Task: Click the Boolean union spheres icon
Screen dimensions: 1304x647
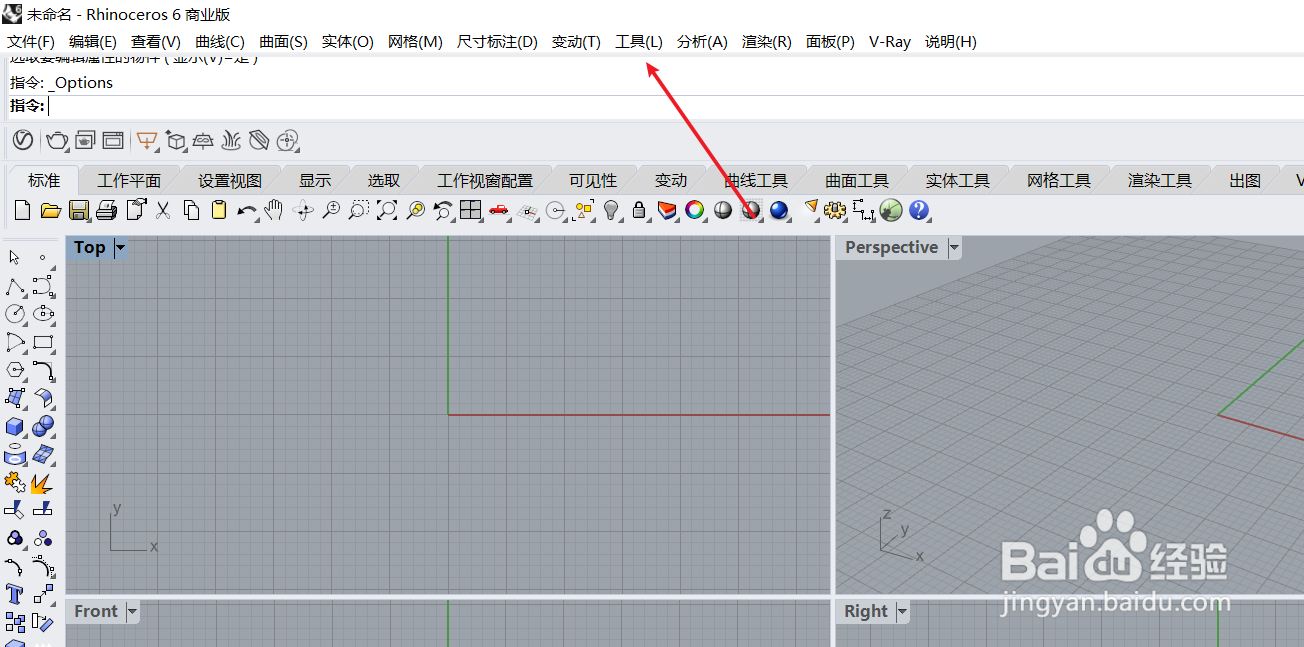Action: point(43,427)
